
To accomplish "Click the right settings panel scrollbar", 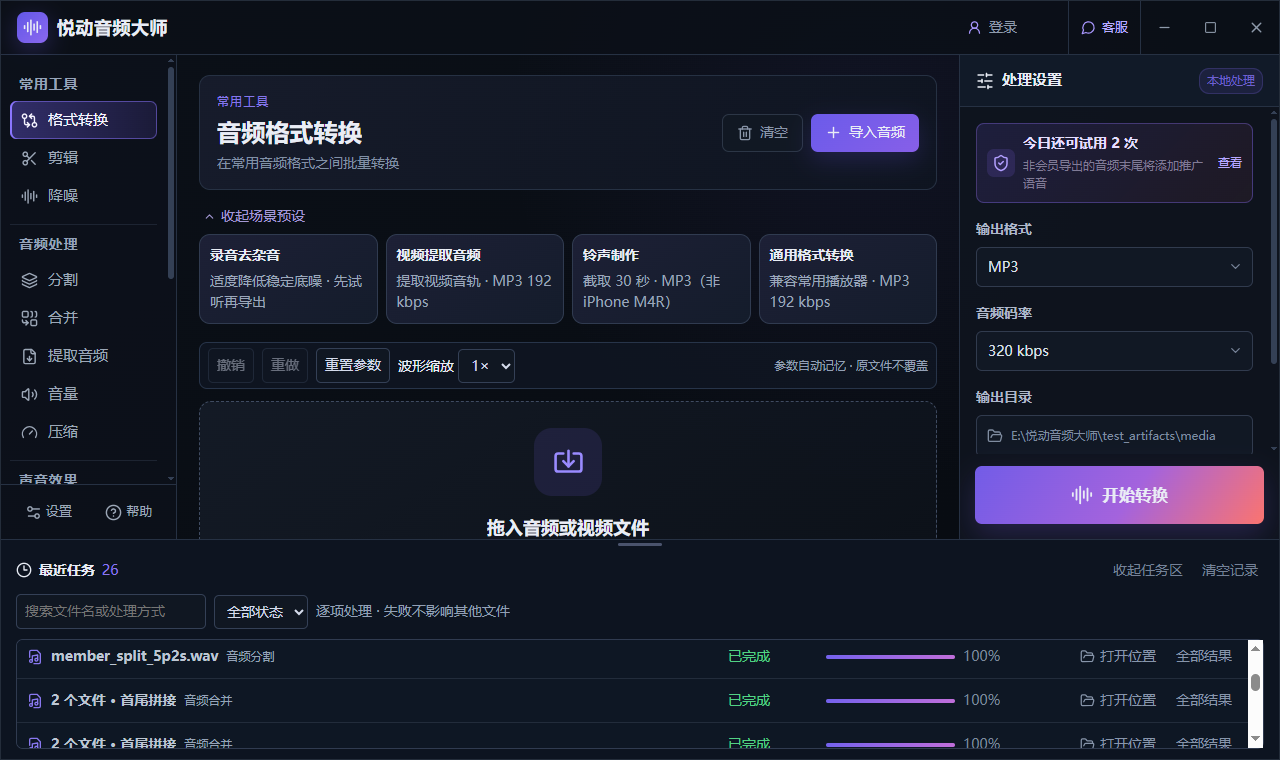I will pos(1273,240).
